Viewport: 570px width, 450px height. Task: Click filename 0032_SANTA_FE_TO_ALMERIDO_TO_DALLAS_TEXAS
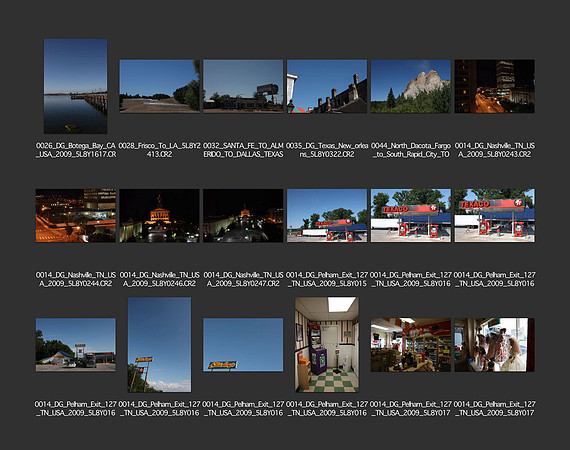point(243,150)
